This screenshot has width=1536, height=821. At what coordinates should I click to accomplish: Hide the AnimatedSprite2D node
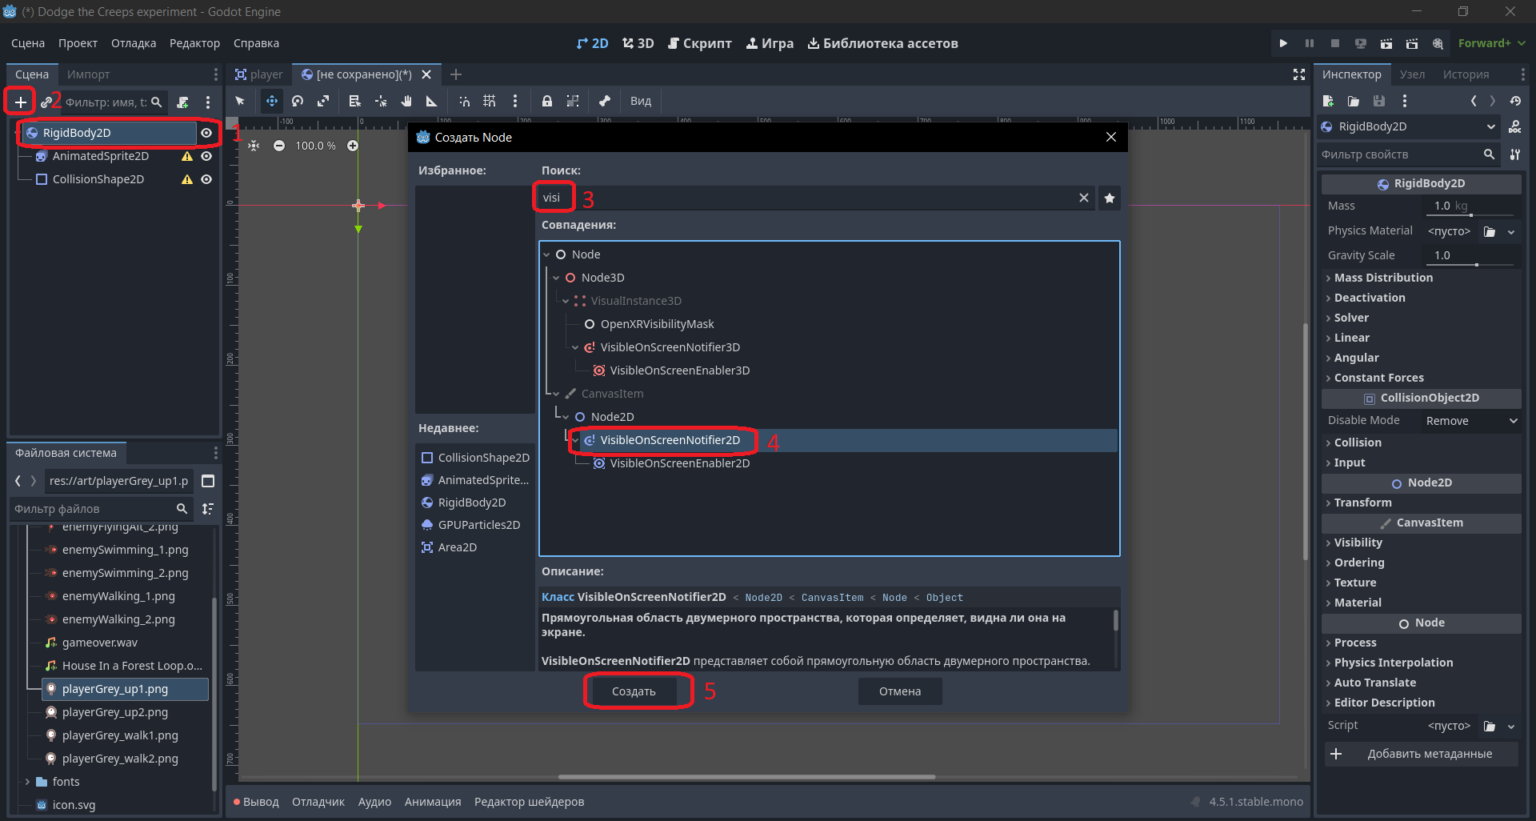point(206,156)
